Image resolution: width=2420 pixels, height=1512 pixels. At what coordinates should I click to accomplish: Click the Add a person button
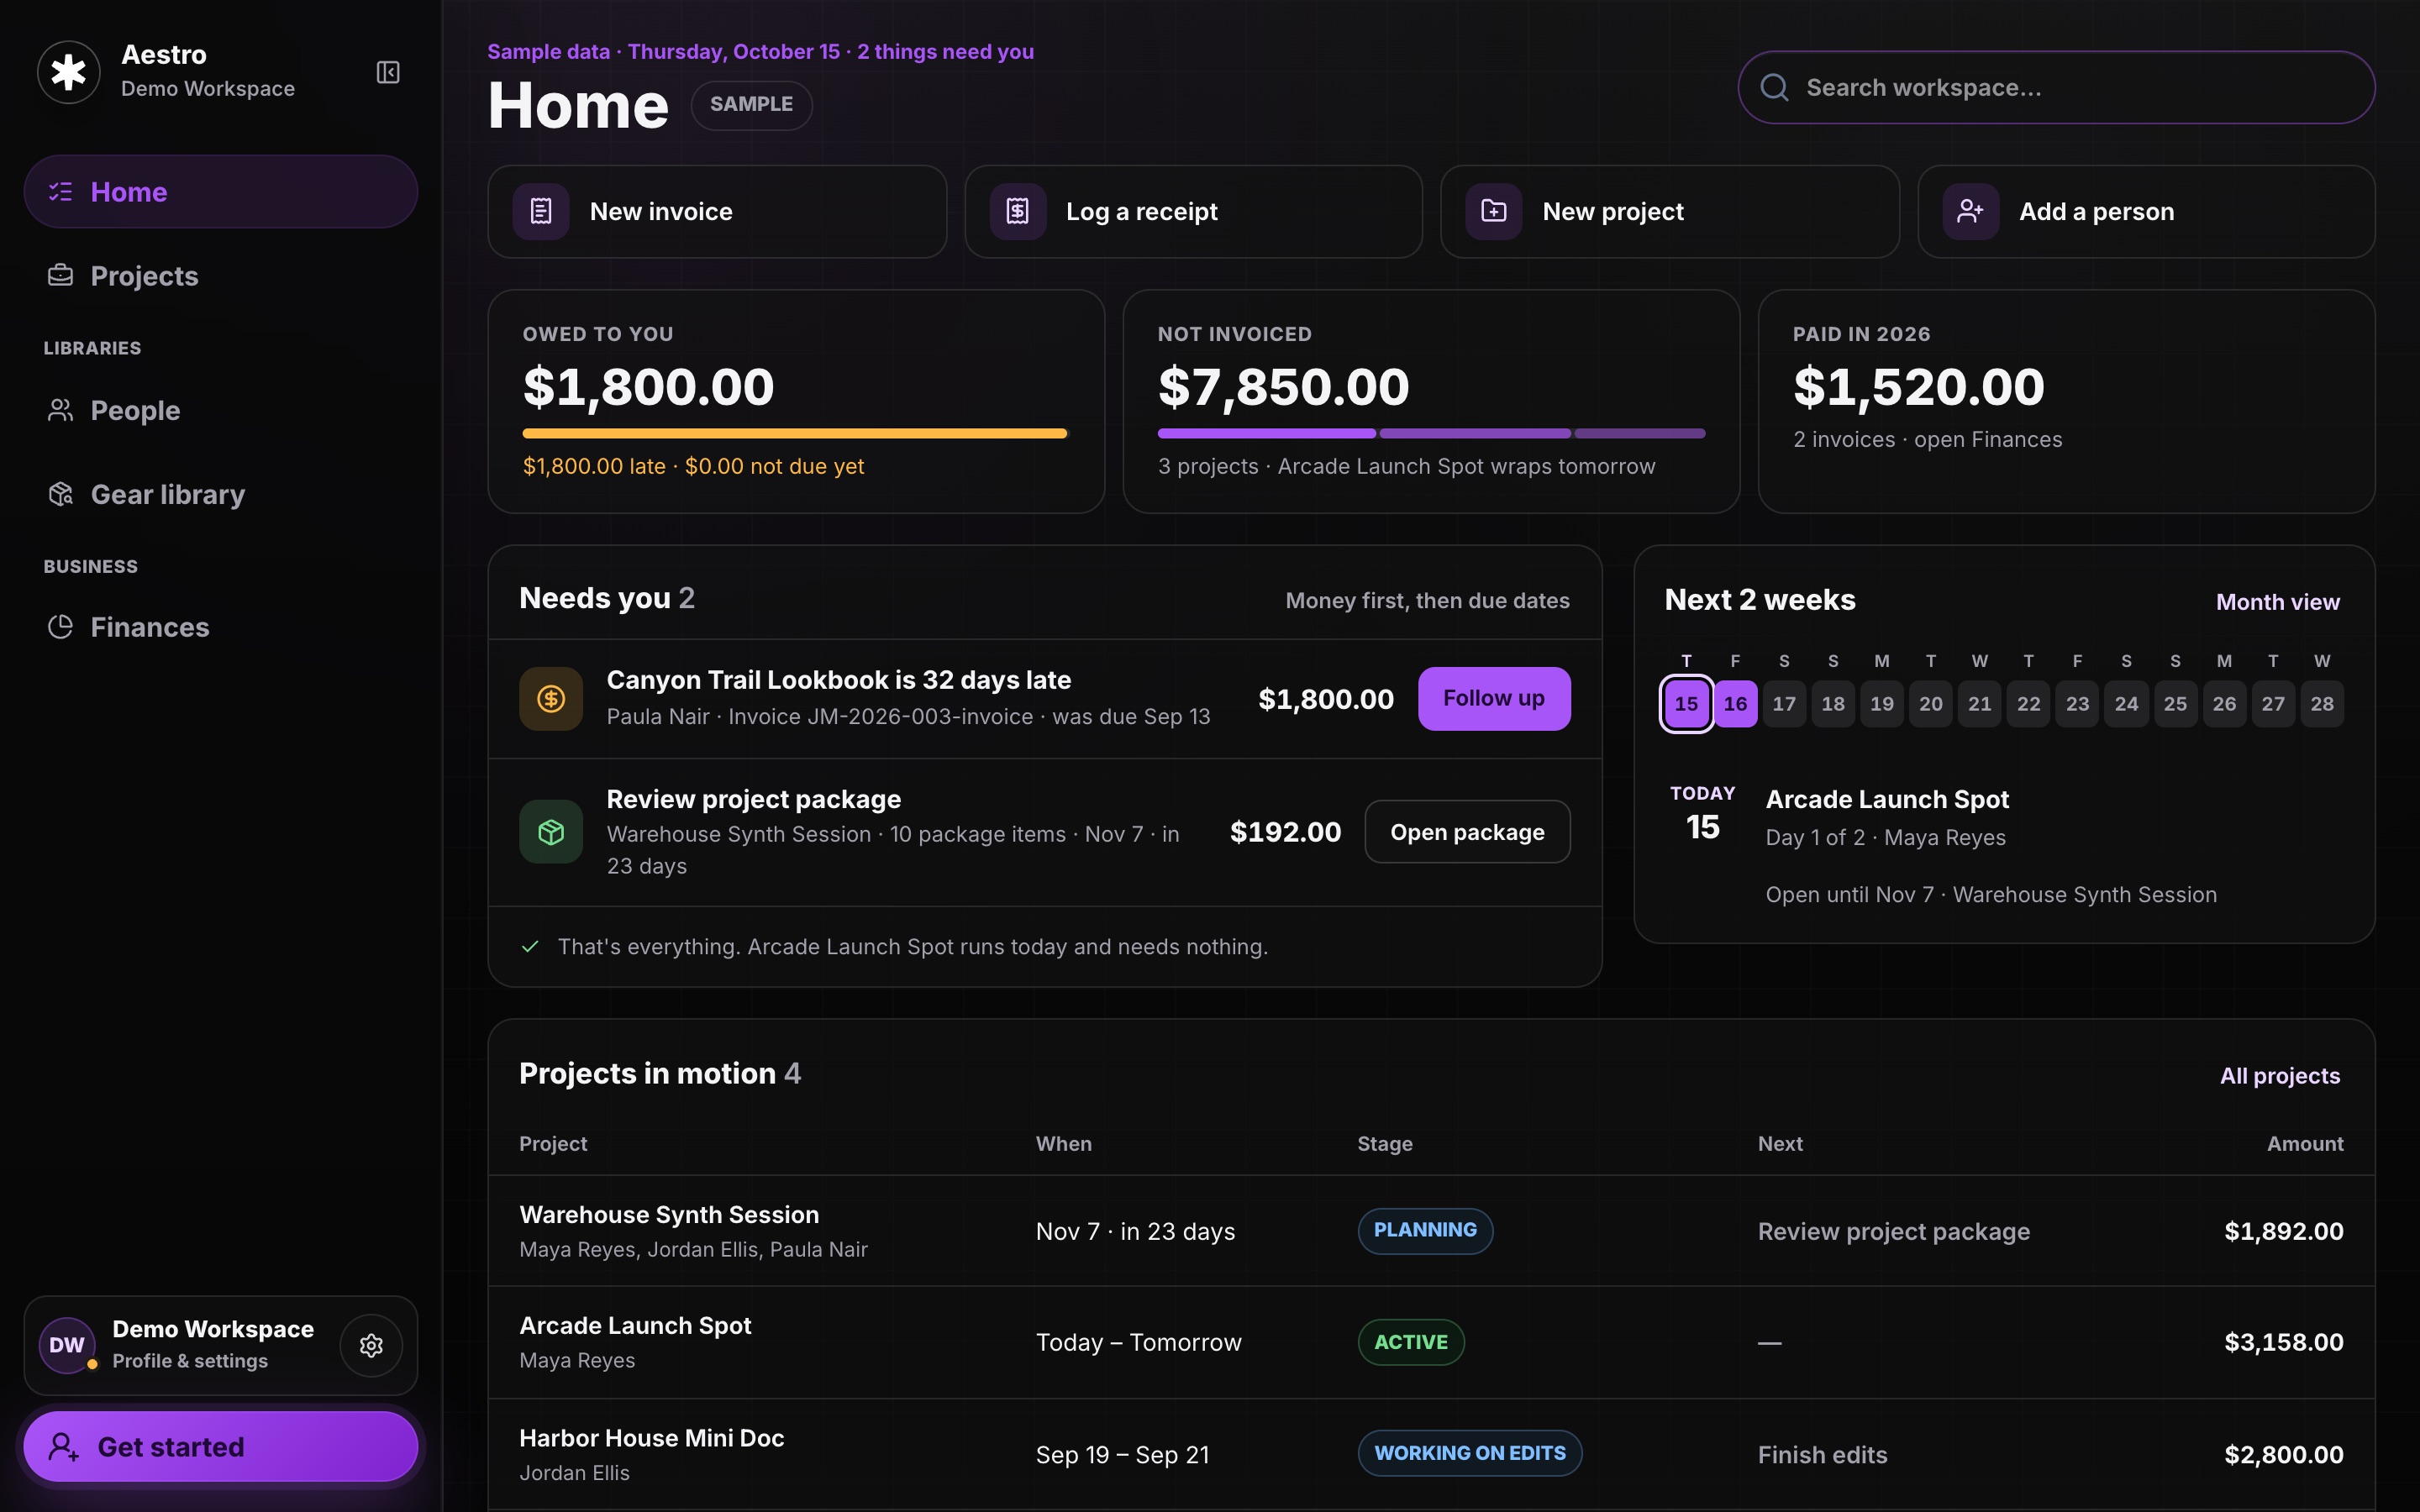pos(2146,212)
